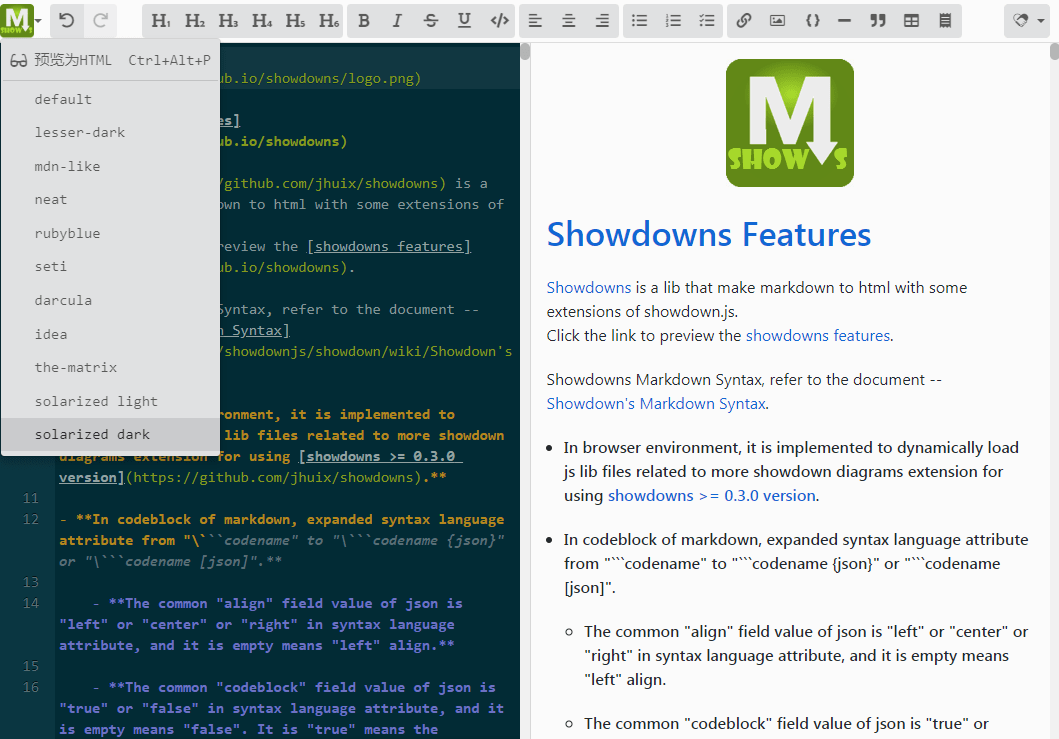Place cursor on editor line 14
Screen dimensions: 1059x739
pos(282,624)
